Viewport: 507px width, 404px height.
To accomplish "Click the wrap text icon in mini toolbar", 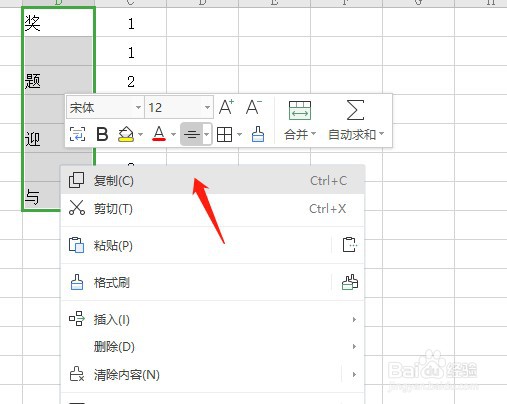I will [77, 134].
